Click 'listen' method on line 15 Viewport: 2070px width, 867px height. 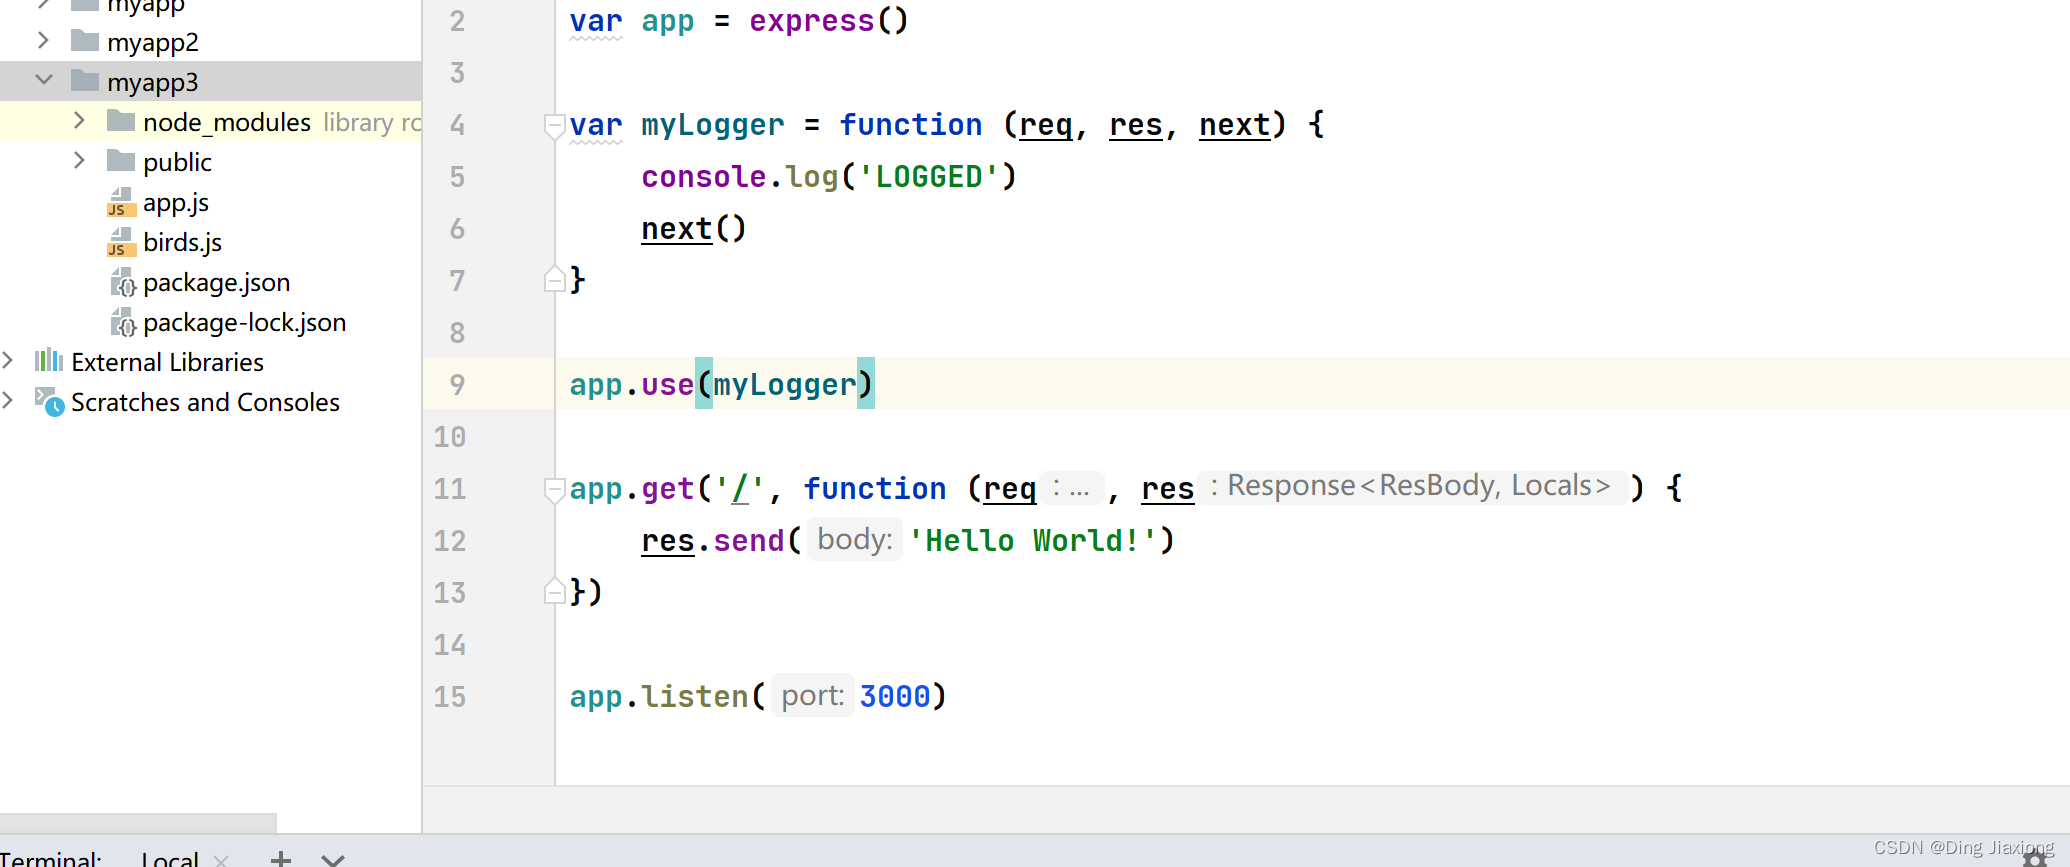click(x=694, y=697)
